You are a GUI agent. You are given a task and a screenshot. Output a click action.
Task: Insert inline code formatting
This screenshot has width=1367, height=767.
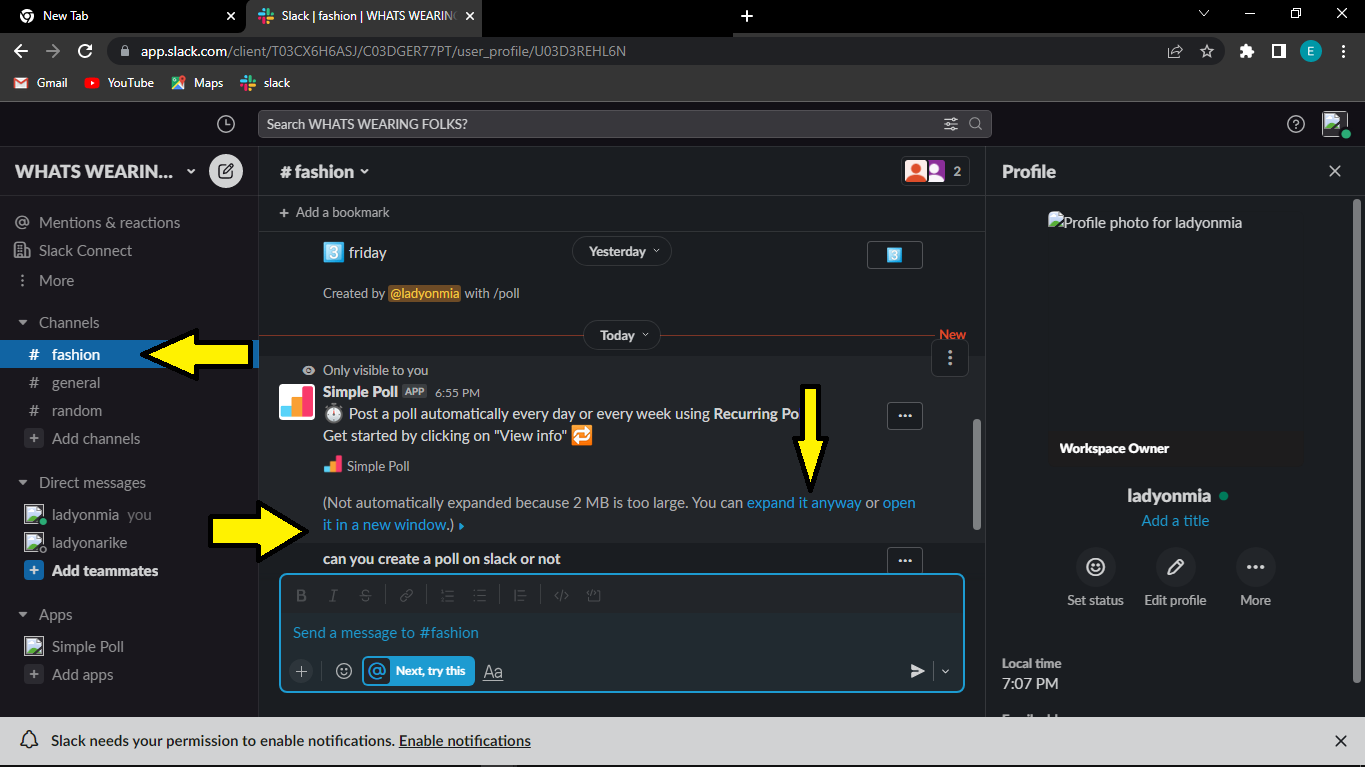click(x=561, y=595)
